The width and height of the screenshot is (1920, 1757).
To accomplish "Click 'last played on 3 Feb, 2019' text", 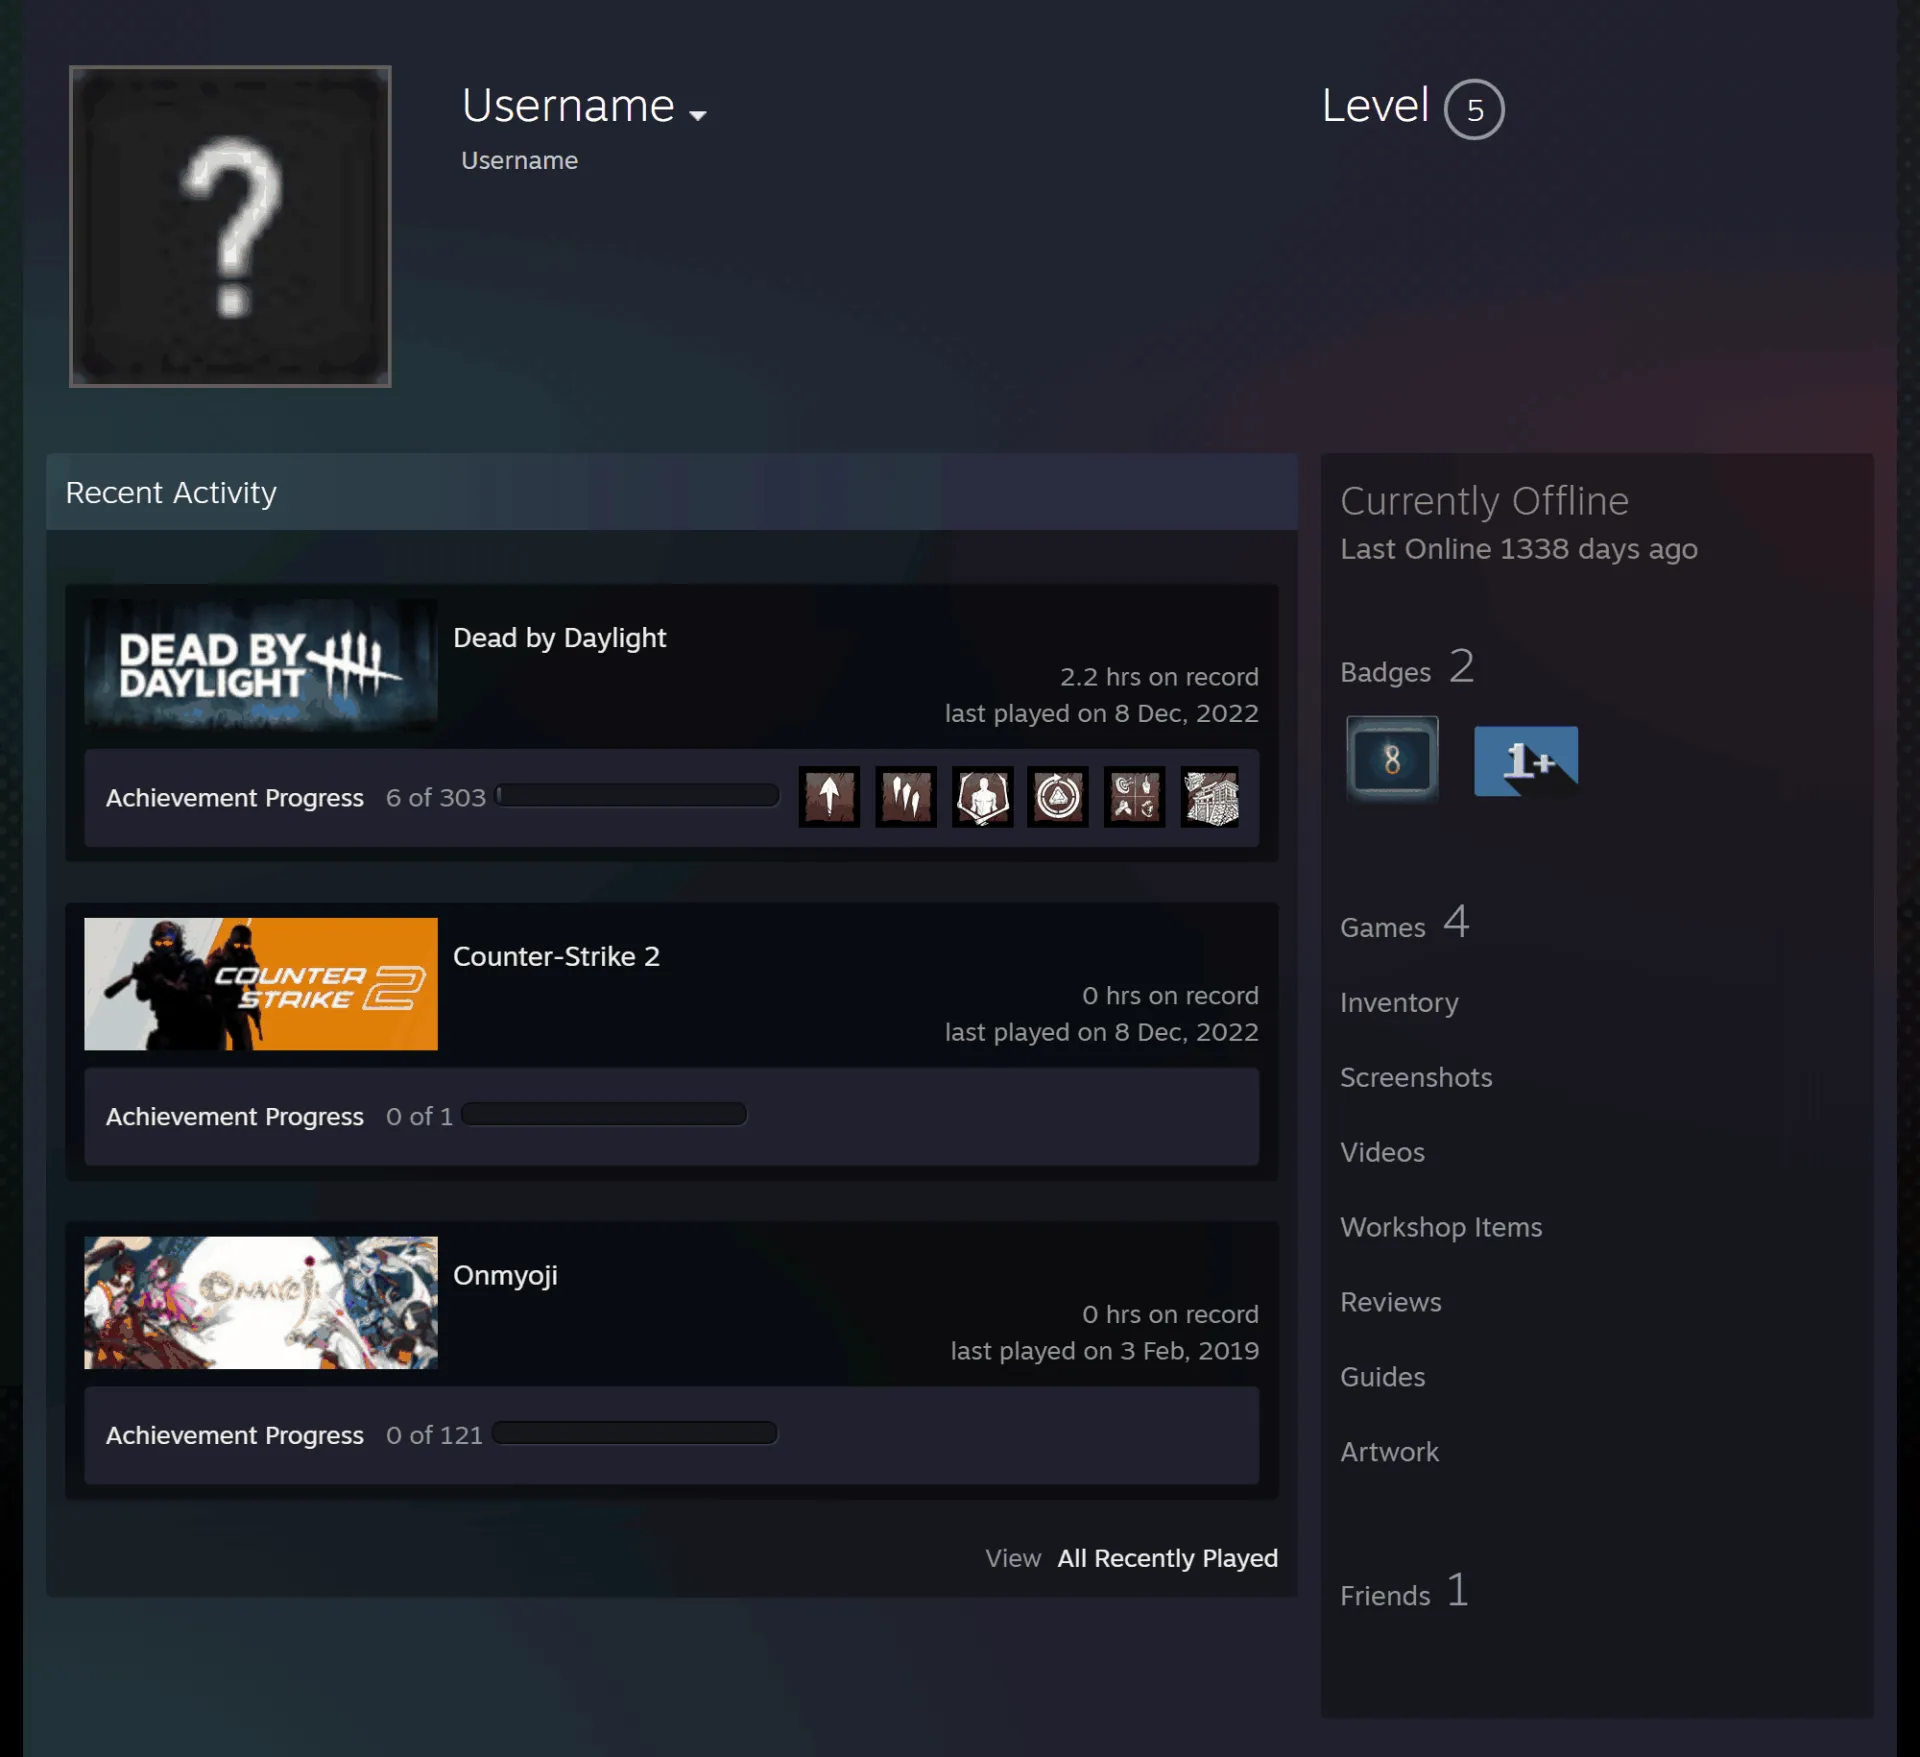I will [x=1104, y=1351].
